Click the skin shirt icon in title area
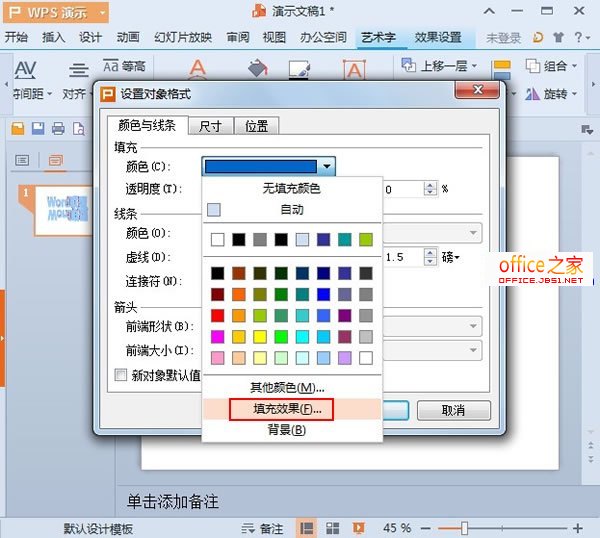600x538 pixels. 558,37
